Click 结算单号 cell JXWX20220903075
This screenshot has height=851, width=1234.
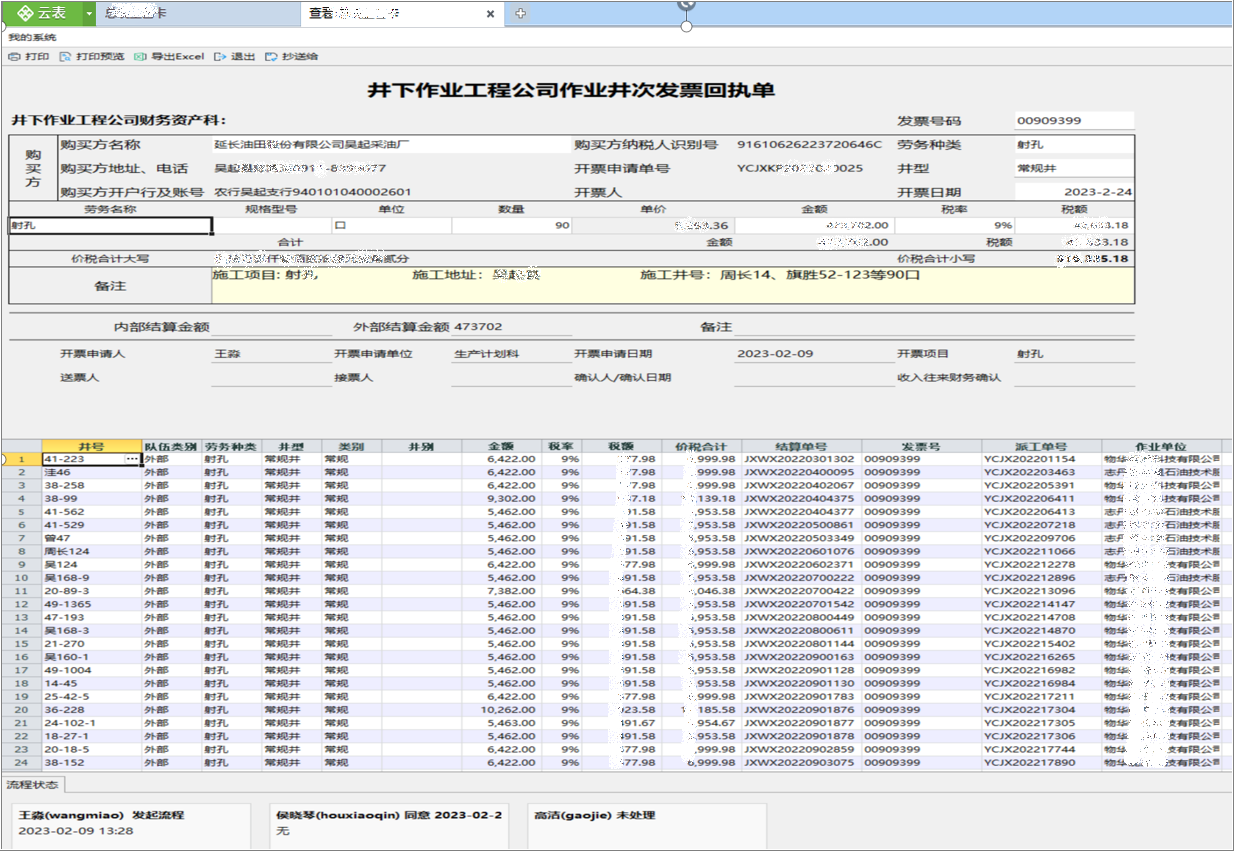click(801, 762)
